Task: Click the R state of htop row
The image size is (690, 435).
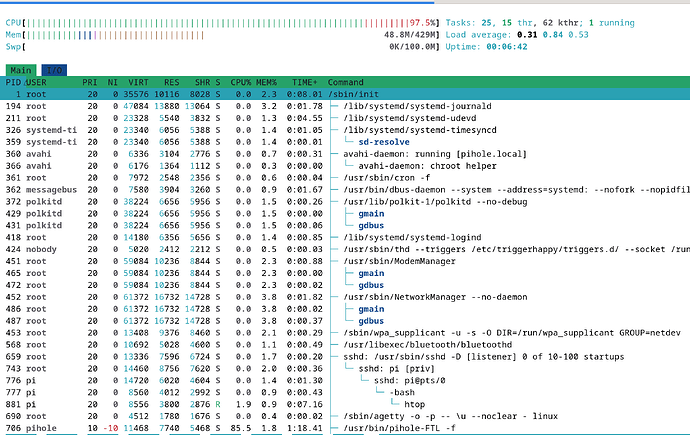Action: point(218,404)
